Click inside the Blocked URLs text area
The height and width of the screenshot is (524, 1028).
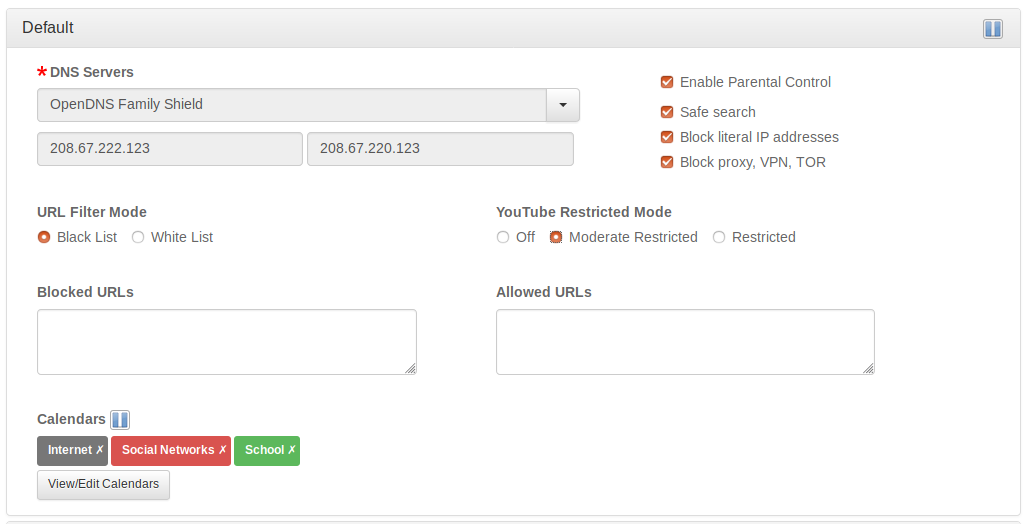point(226,341)
